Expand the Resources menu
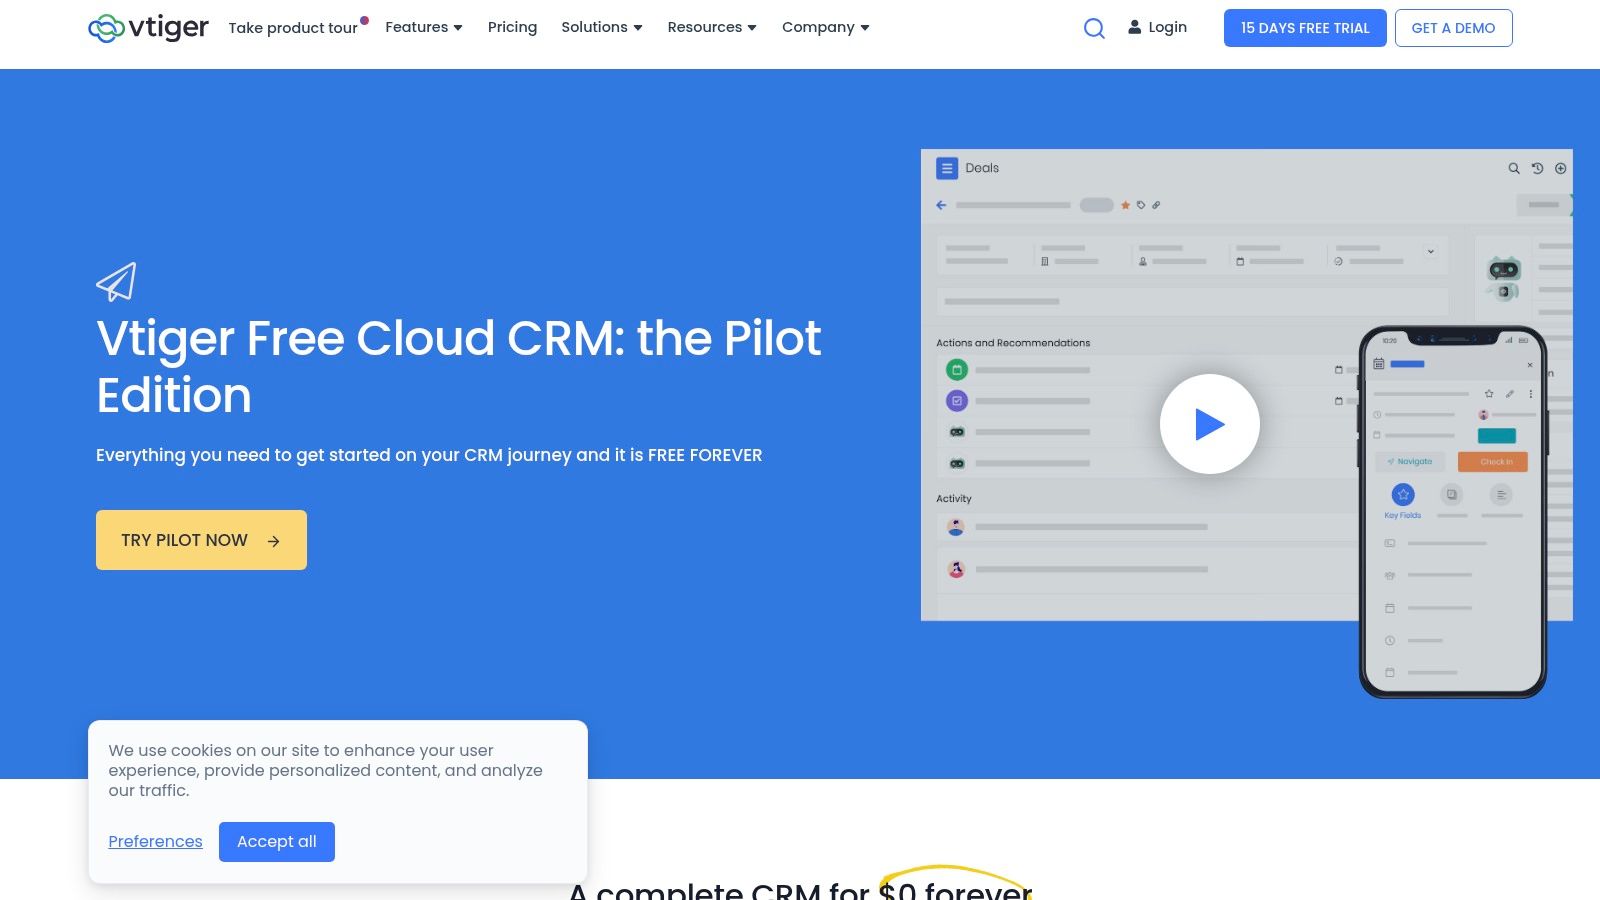Image resolution: width=1600 pixels, height=900 pixels. pos(712,27)
